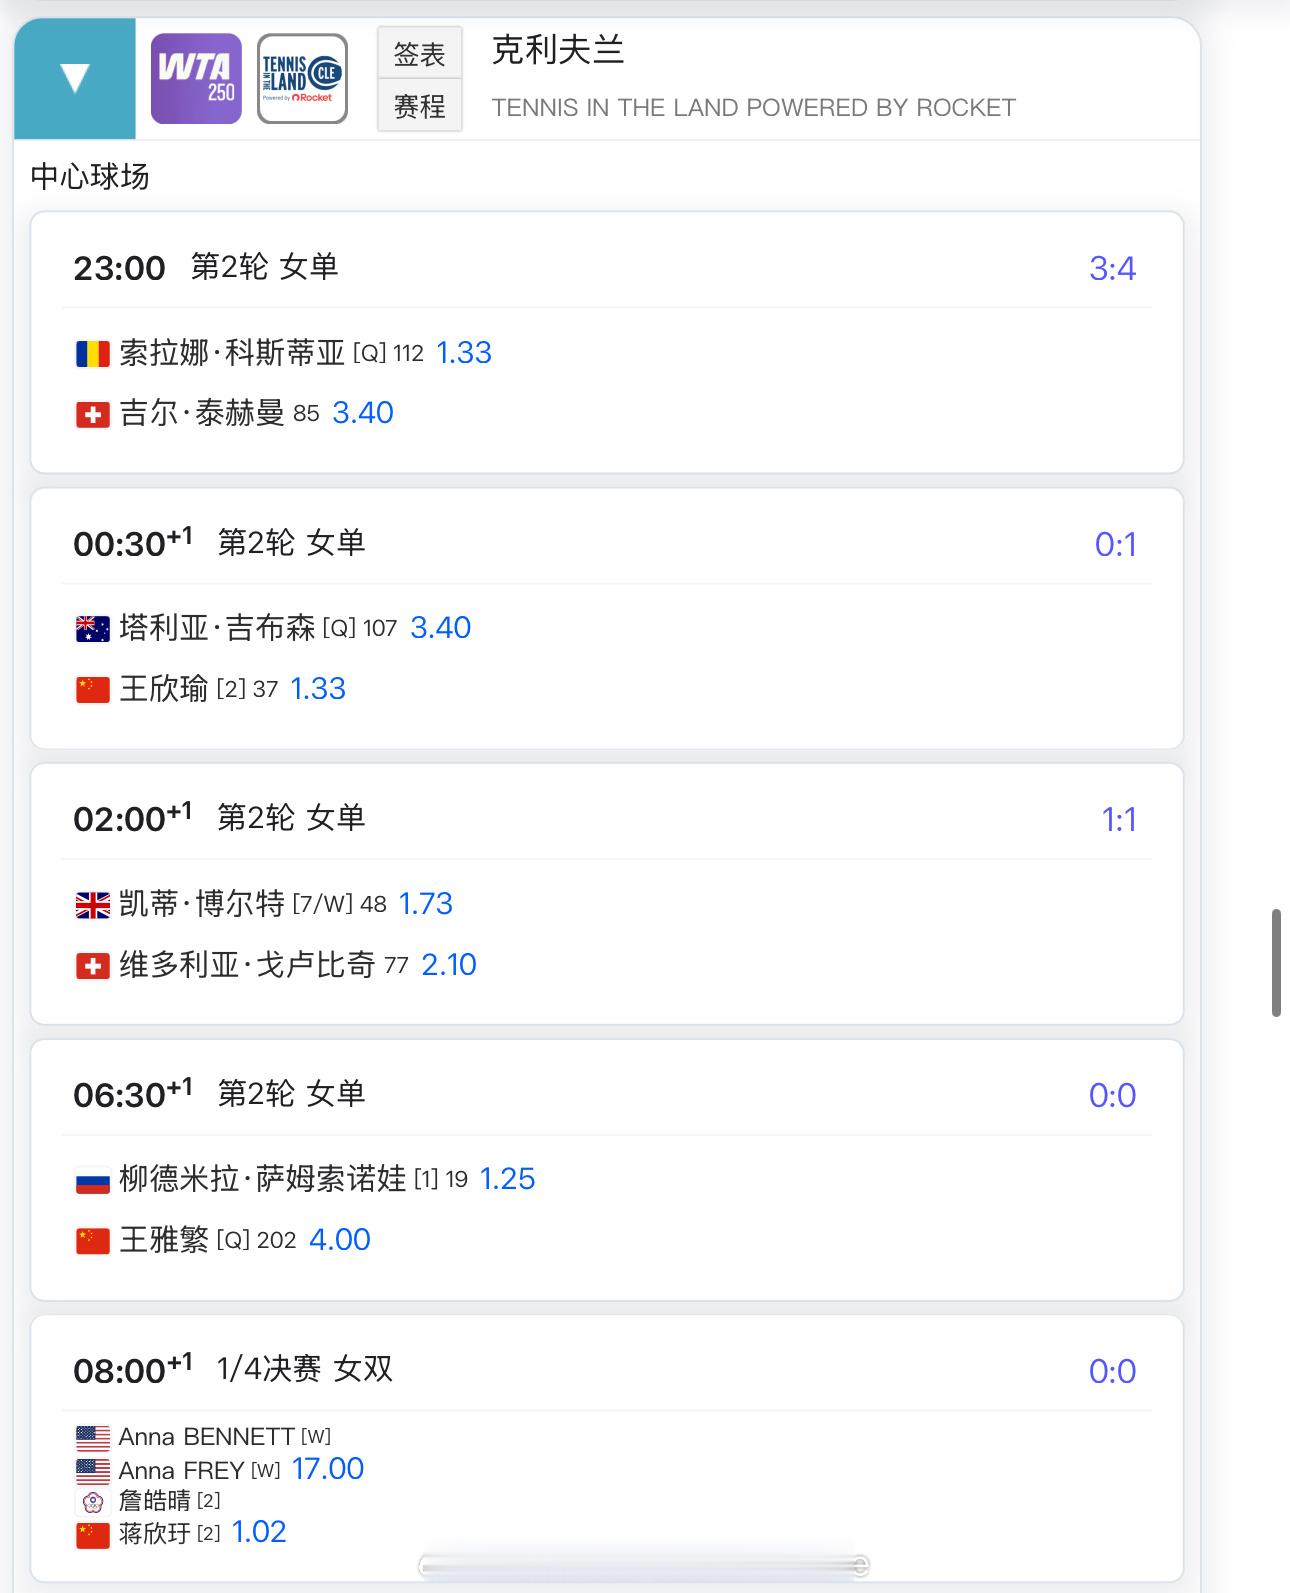This screenshot has height=1593, width=1290.
Task: Open player 王雅繁 profile
Action: tap(164, 1240)
